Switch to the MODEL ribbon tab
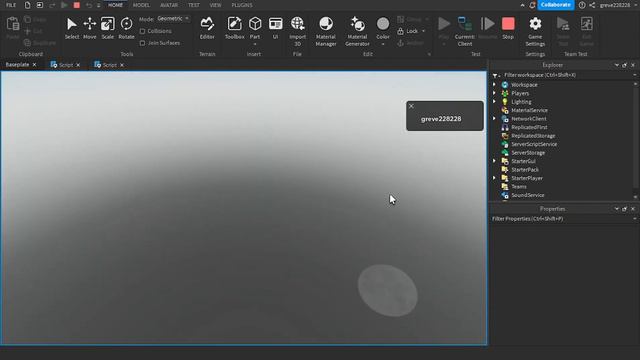The width and height of the screenshot is (640, 360). pos(141,5)
